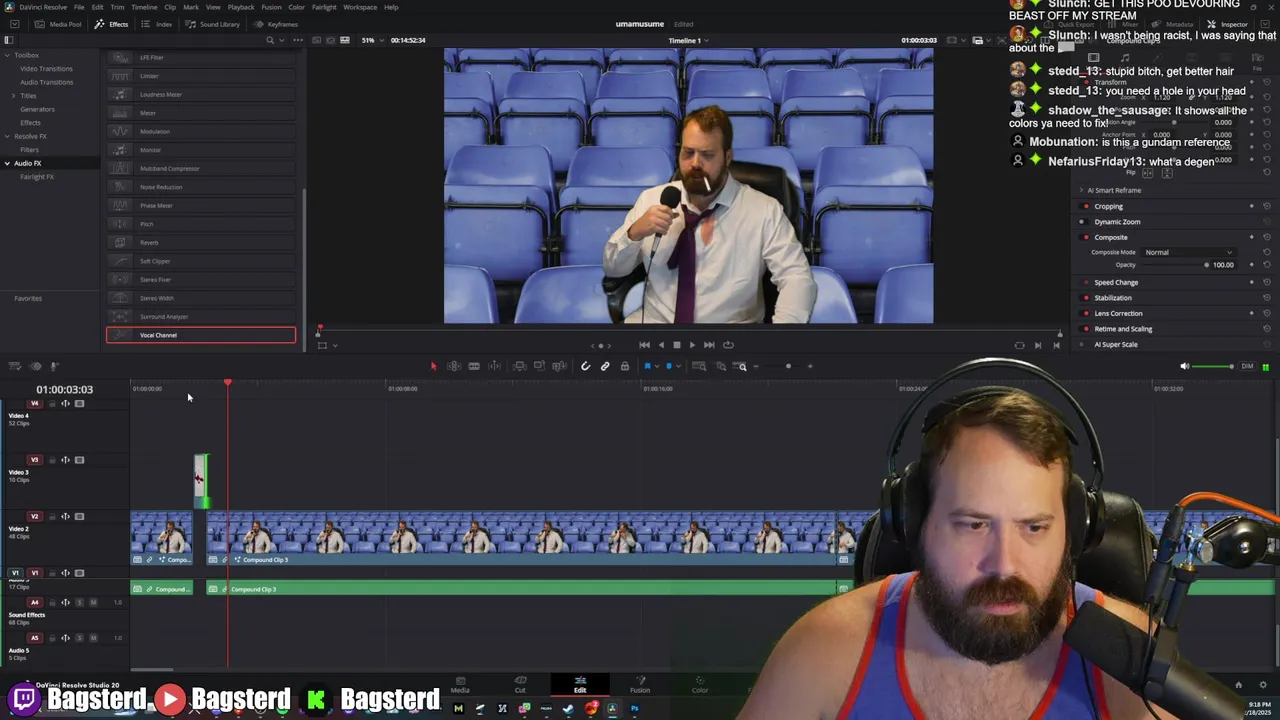
Task: Collapse the Resolve FX group
Action: (7, 136)
